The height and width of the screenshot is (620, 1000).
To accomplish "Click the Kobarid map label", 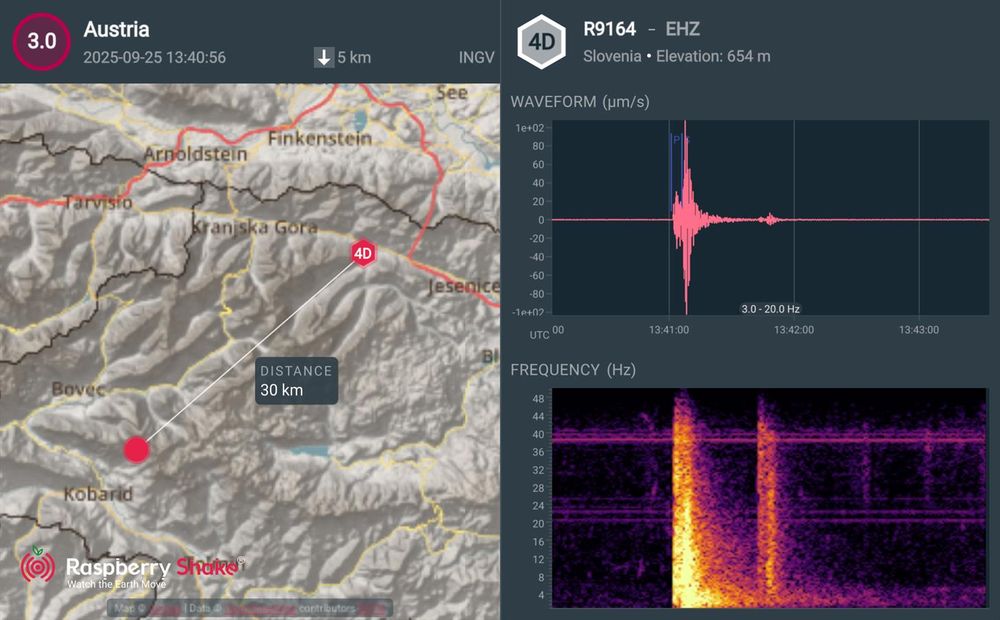I will click(98, 494).
